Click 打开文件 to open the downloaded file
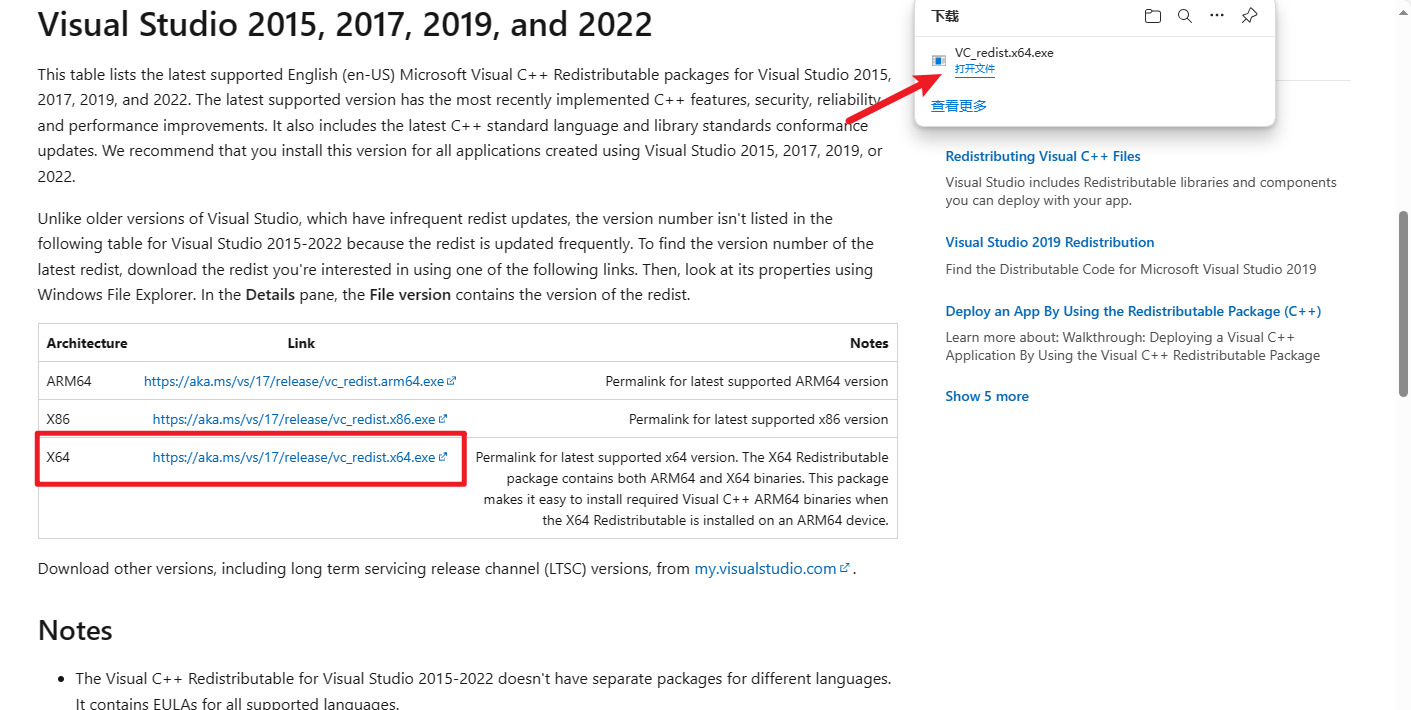 tap(974, 69)
